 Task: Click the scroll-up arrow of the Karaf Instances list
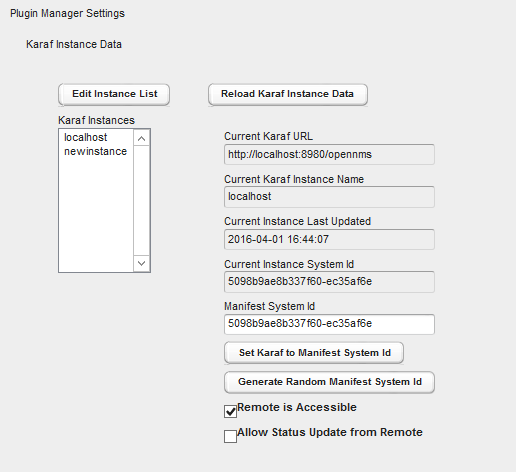142,138
